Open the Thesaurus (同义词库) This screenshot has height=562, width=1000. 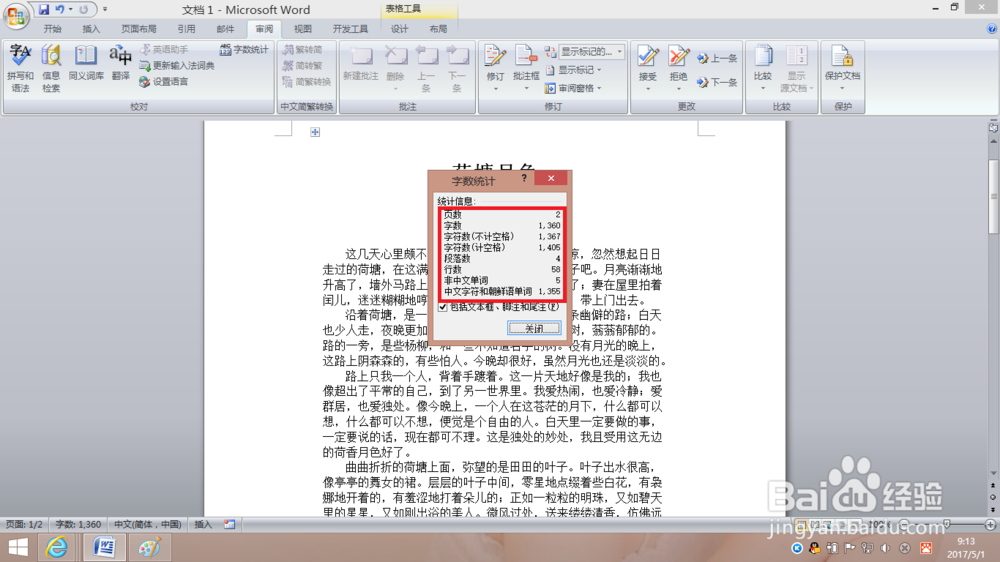click(x=86, y=64)
